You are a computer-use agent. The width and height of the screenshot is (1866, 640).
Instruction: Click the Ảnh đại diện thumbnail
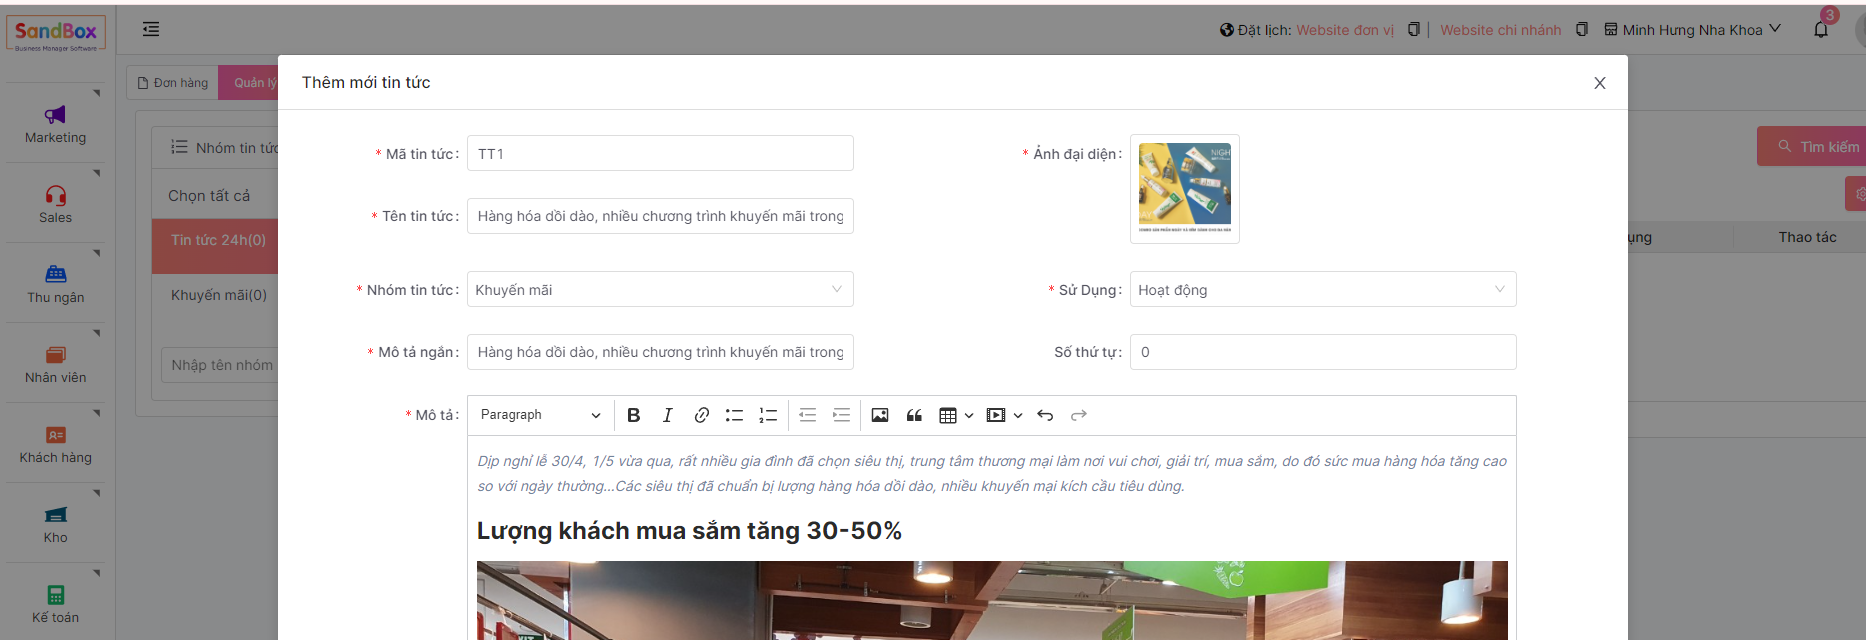[1184, 188]
